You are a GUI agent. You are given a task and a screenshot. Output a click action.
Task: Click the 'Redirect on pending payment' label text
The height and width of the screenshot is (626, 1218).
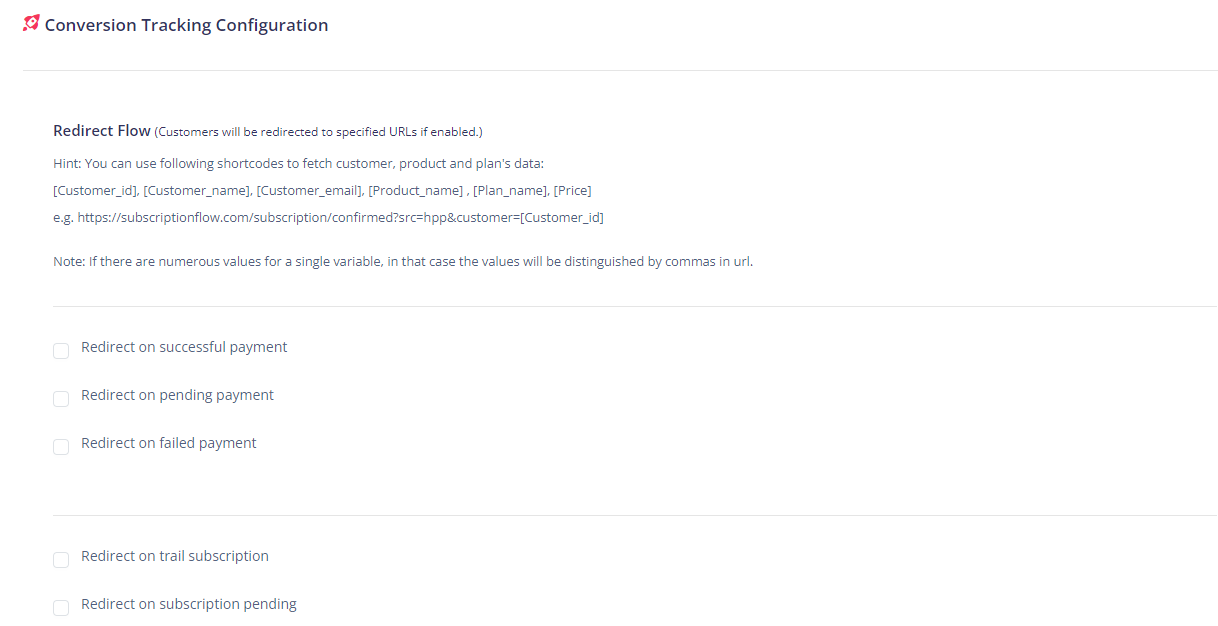[177, 395]
